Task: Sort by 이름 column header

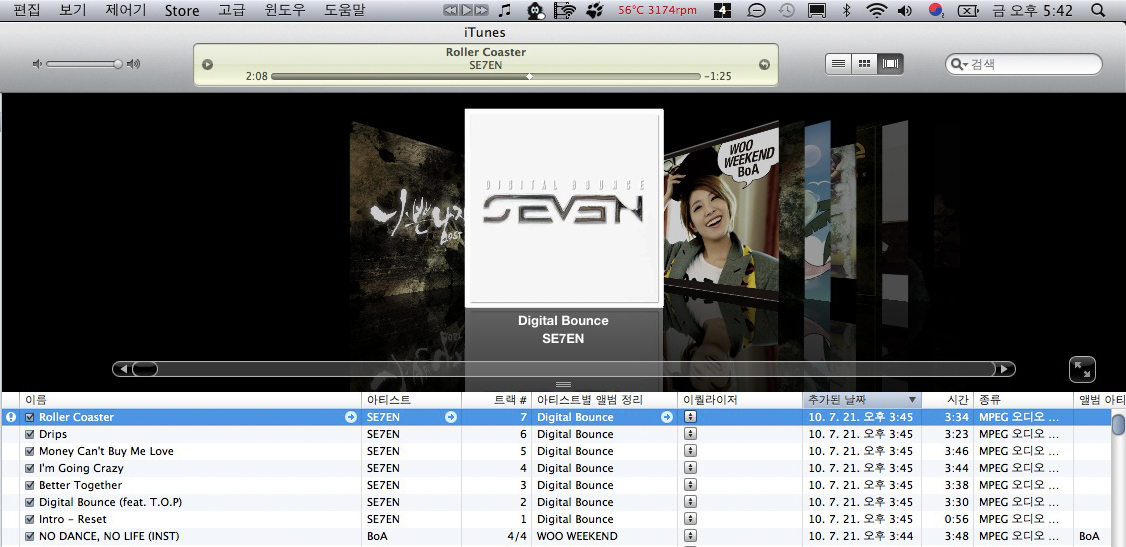Action: pos(190,400)
